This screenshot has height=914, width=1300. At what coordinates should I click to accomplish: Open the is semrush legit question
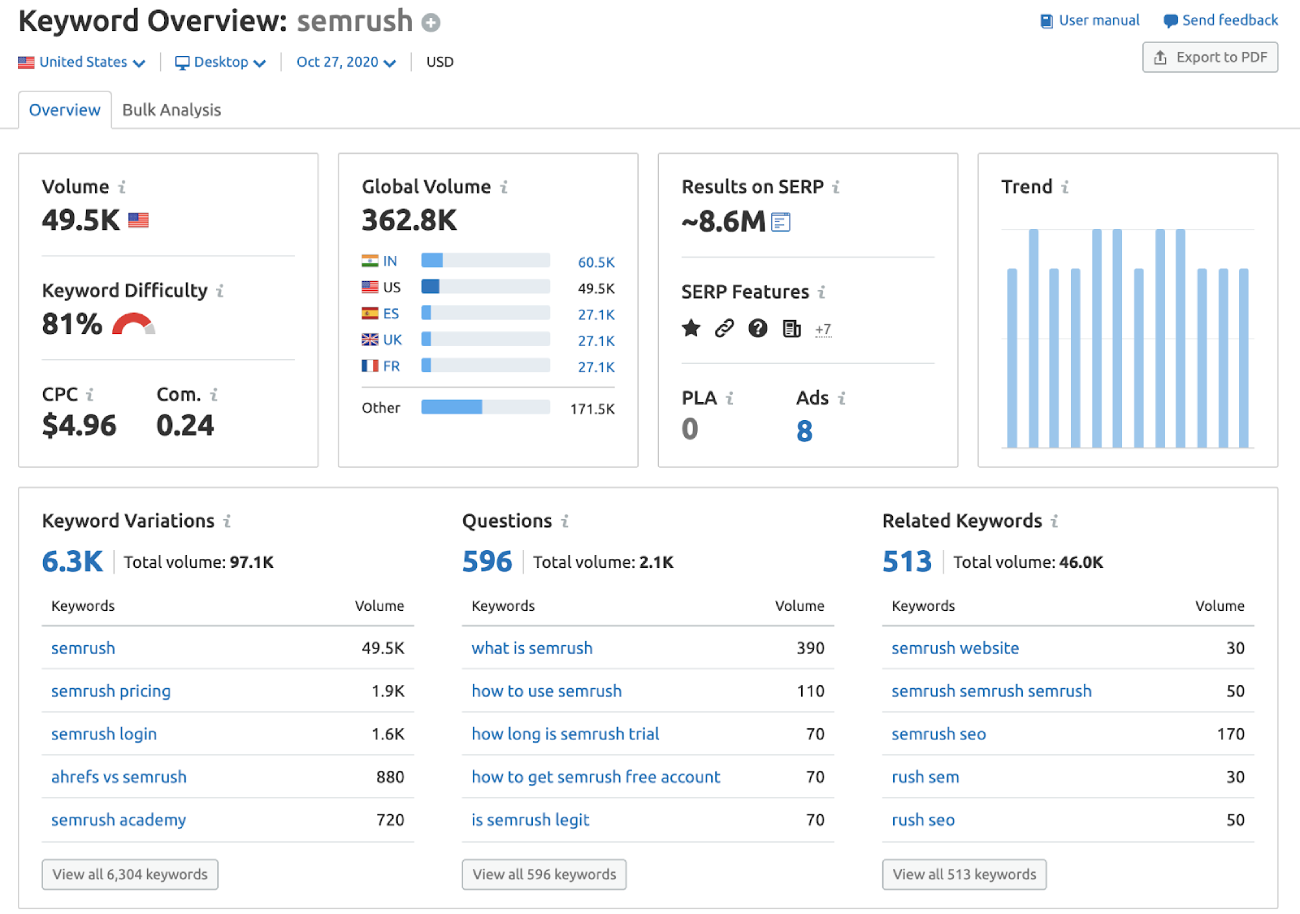point(531,820)
